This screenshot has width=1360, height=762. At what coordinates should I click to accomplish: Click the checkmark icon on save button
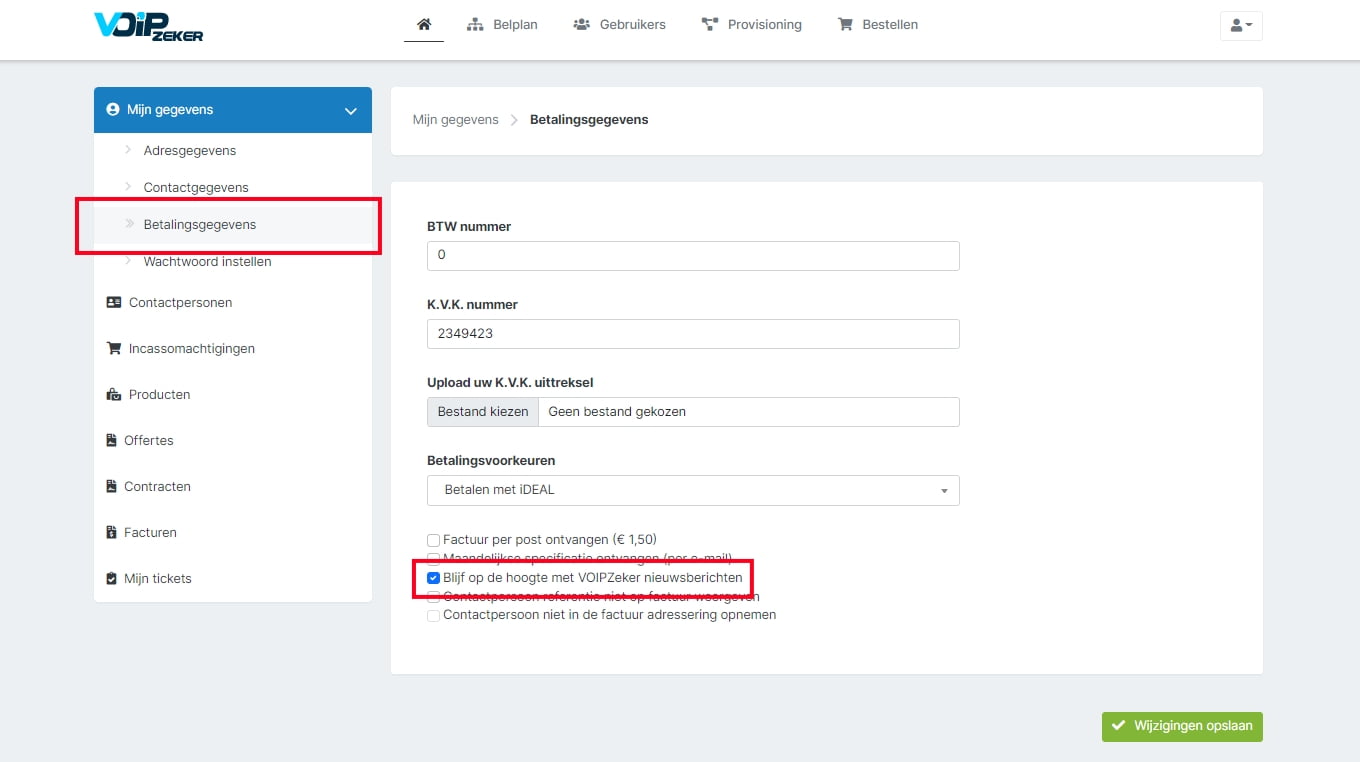pos(1119,726)
